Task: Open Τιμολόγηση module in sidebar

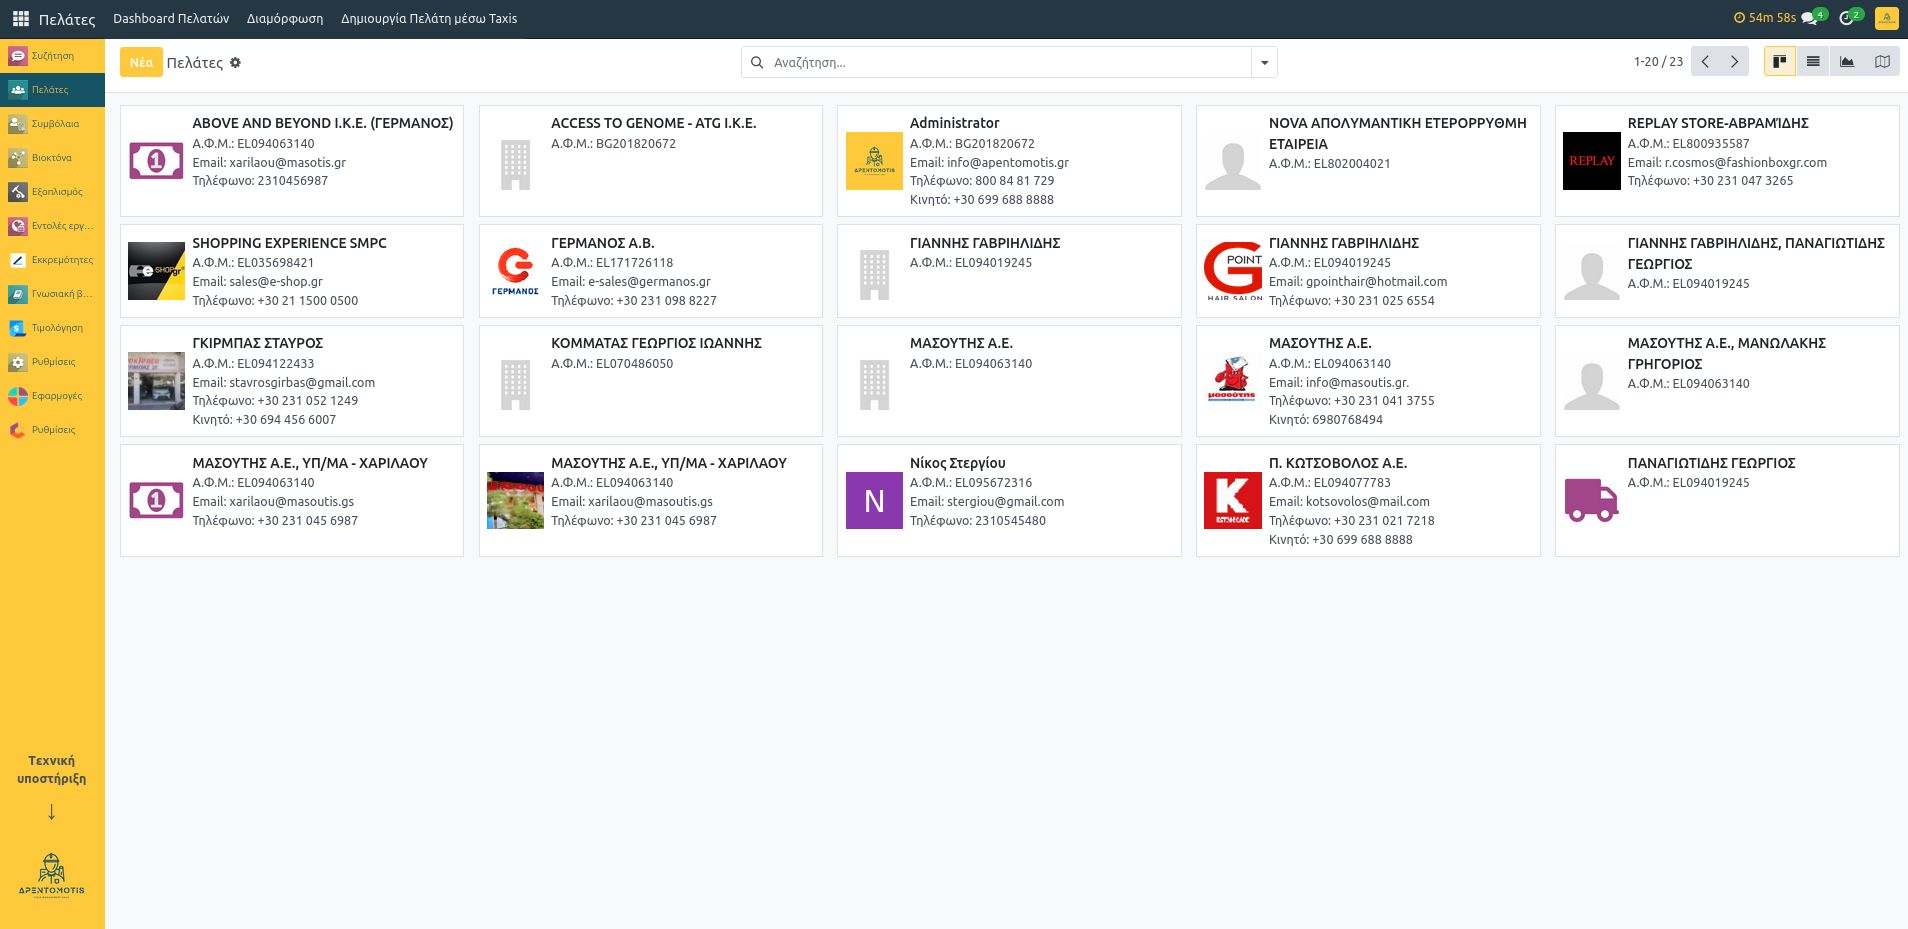Action: pos(52,328)
